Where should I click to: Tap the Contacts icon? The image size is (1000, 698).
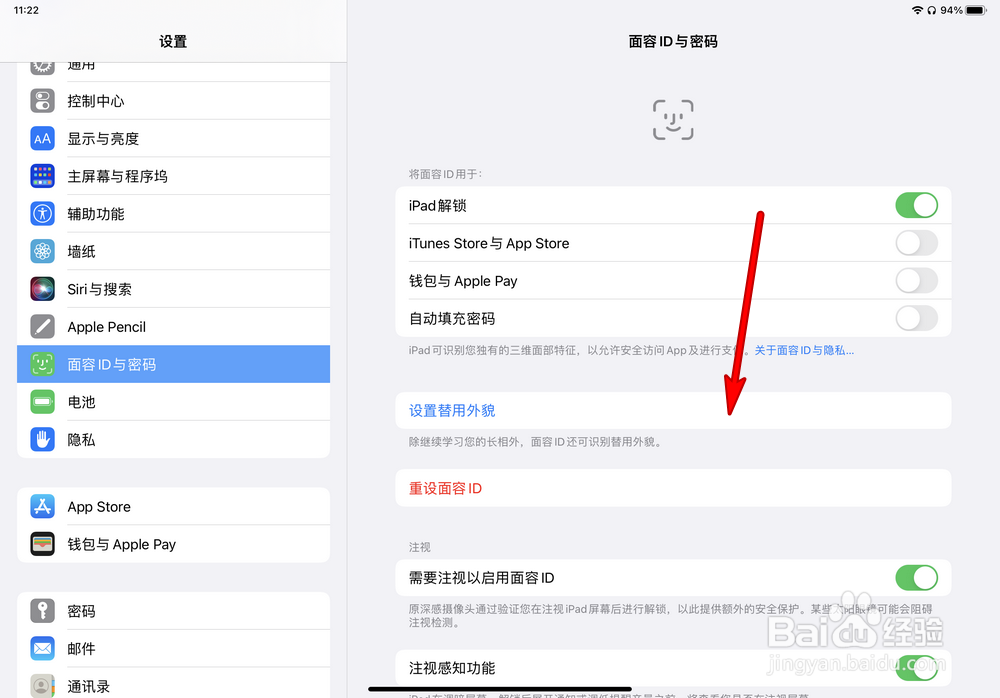tap(43, 686)
